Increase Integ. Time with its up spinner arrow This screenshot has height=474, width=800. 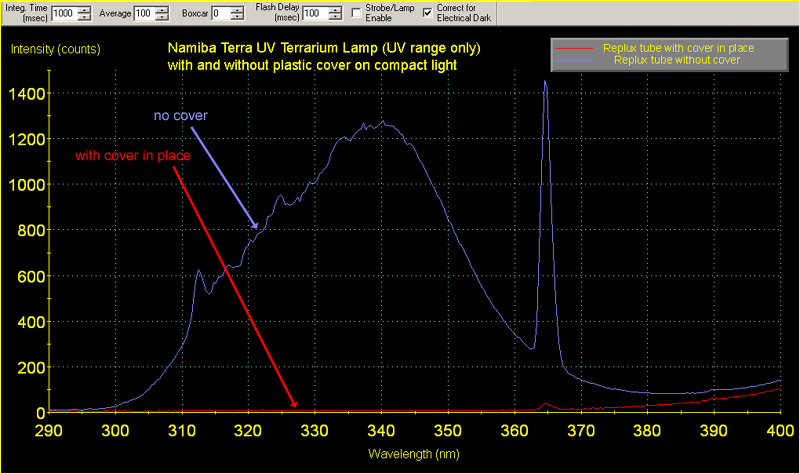tap(85, 10)
